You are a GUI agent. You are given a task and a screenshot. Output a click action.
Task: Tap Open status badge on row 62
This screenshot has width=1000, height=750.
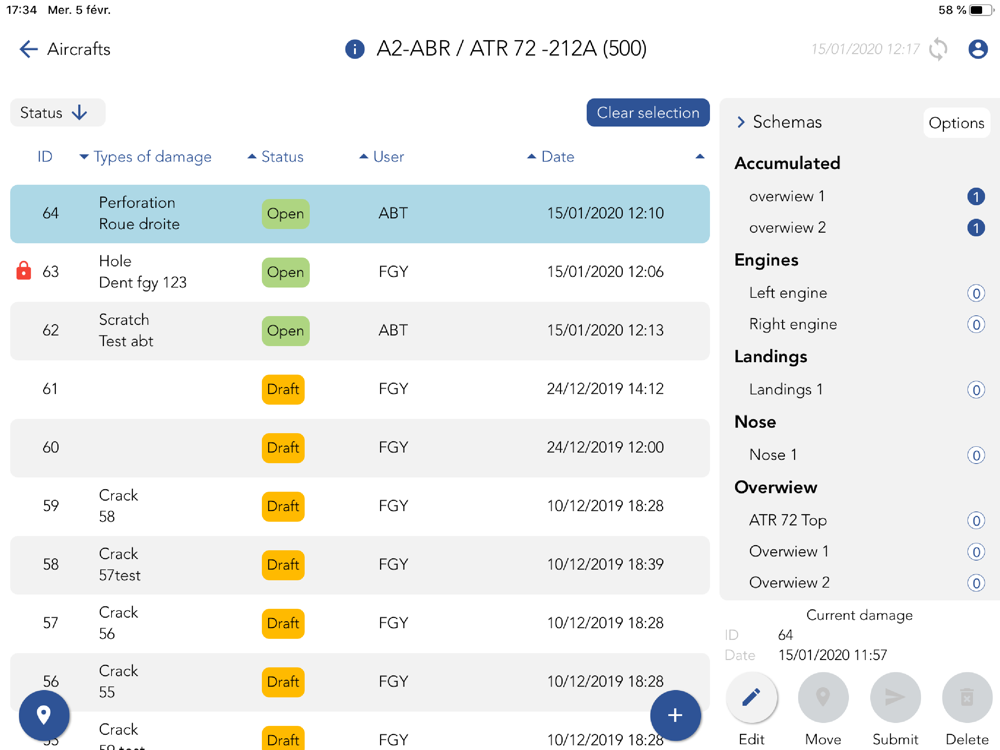tap(285, 331)
